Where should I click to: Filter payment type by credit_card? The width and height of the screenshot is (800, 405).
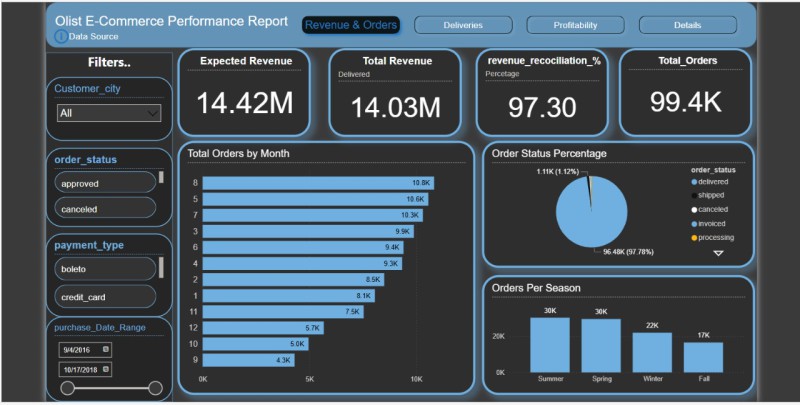coord(105,296)
